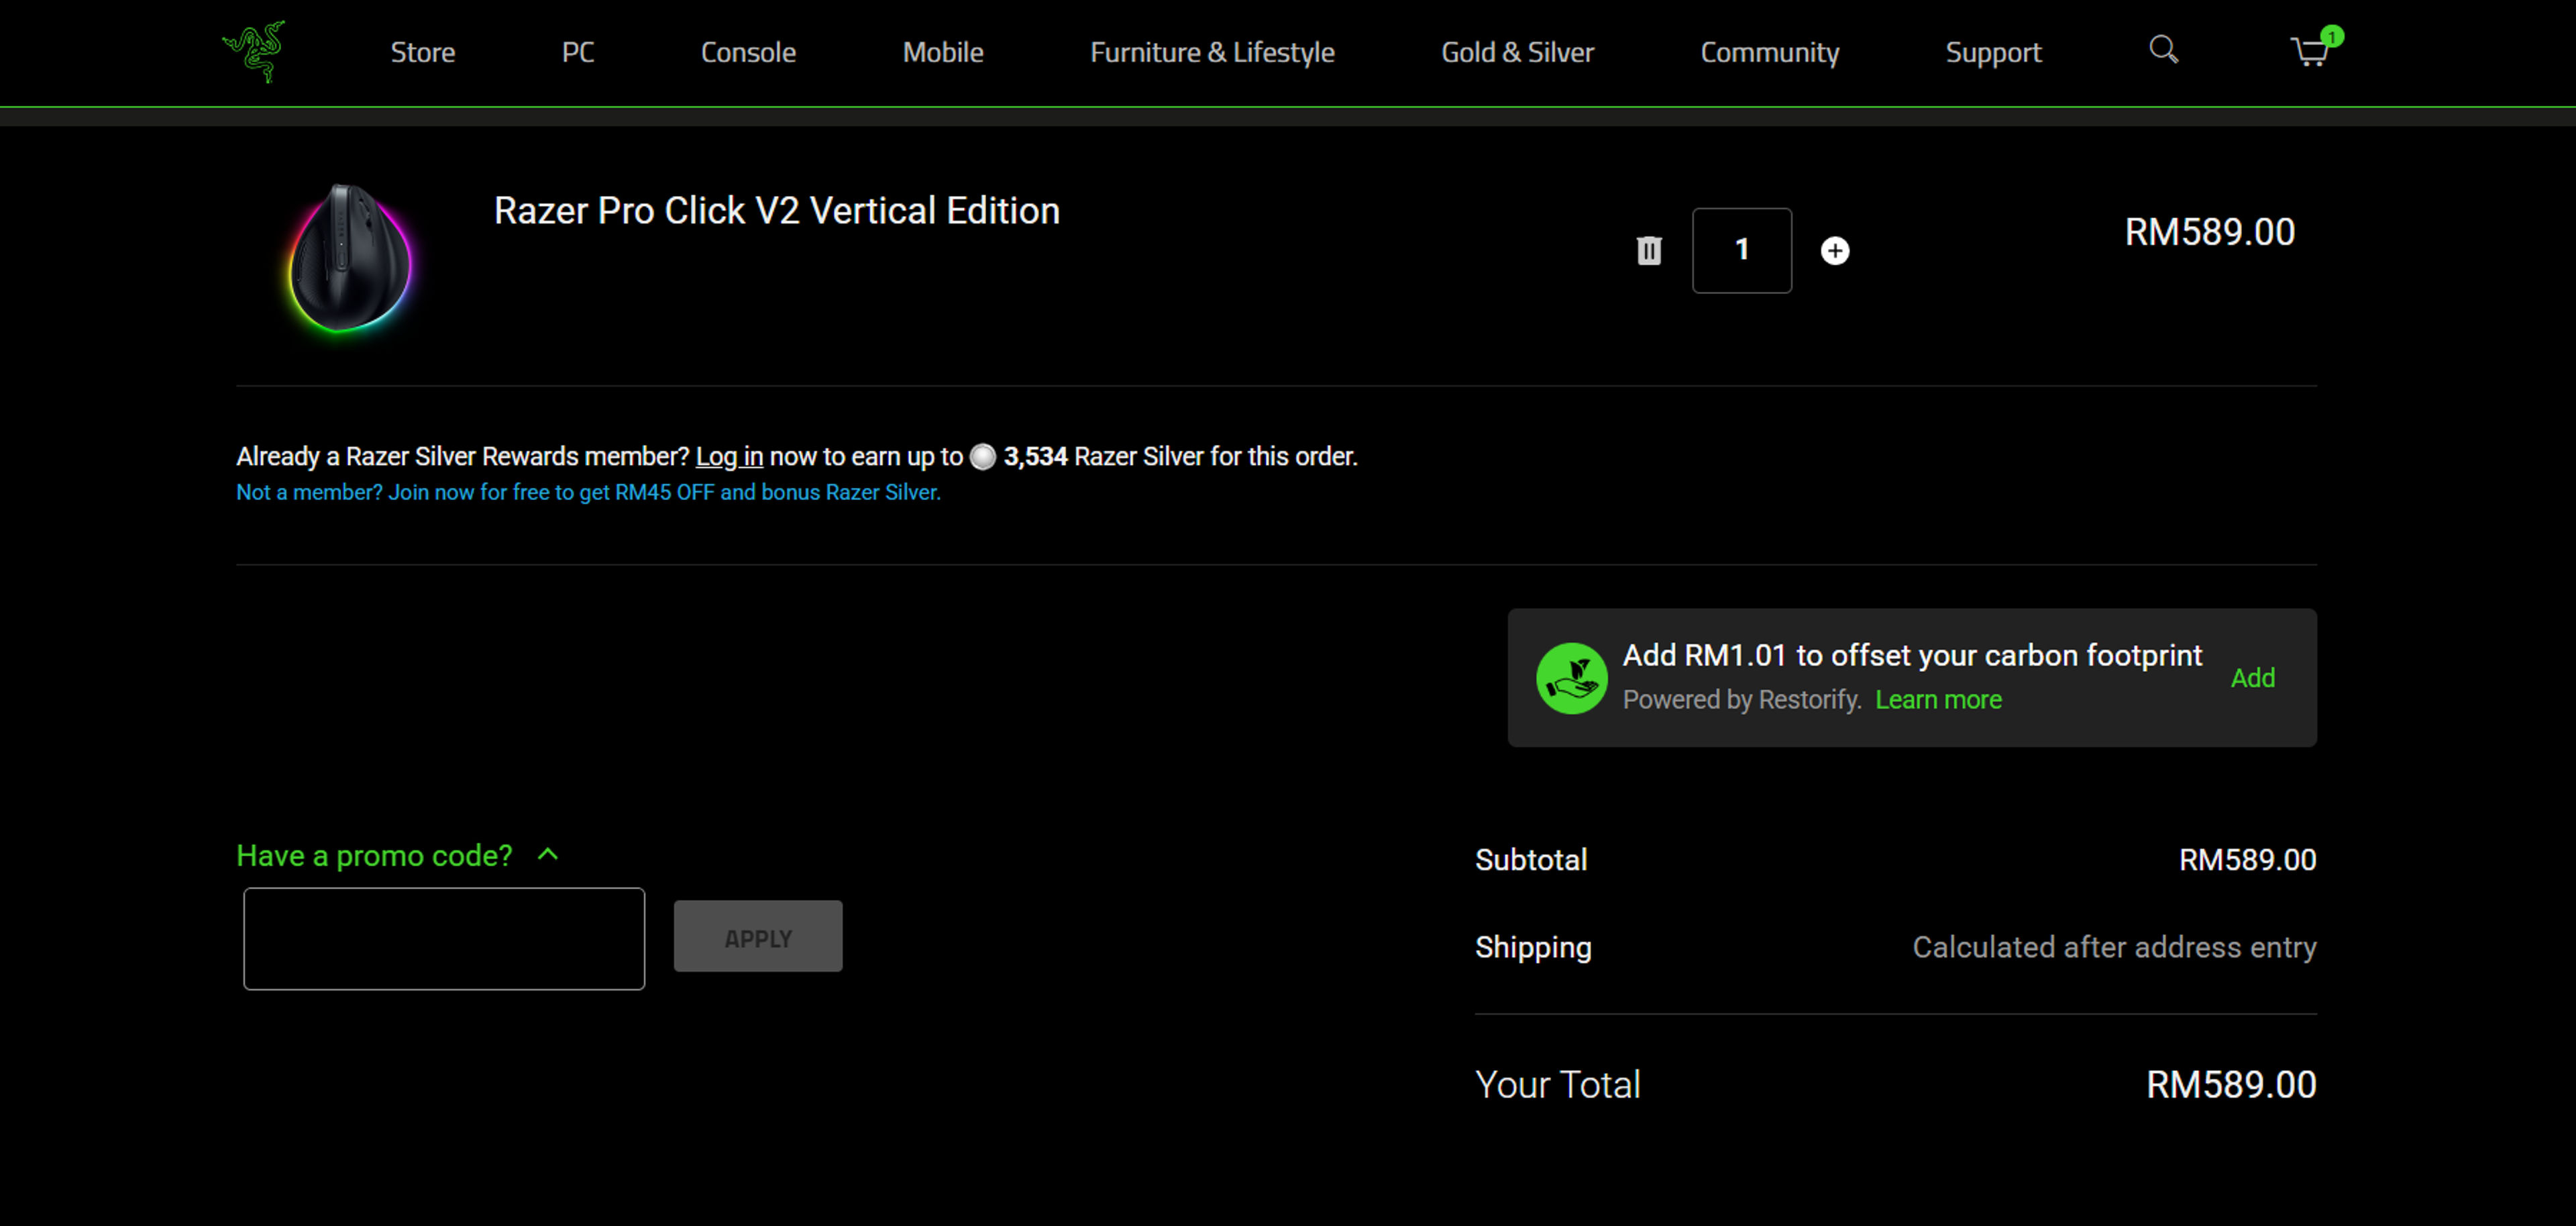The height and width of the screenshot is (1226, 2576).
Task: Click the green carbon offset icon
Action: click(x=1571, y=678)
